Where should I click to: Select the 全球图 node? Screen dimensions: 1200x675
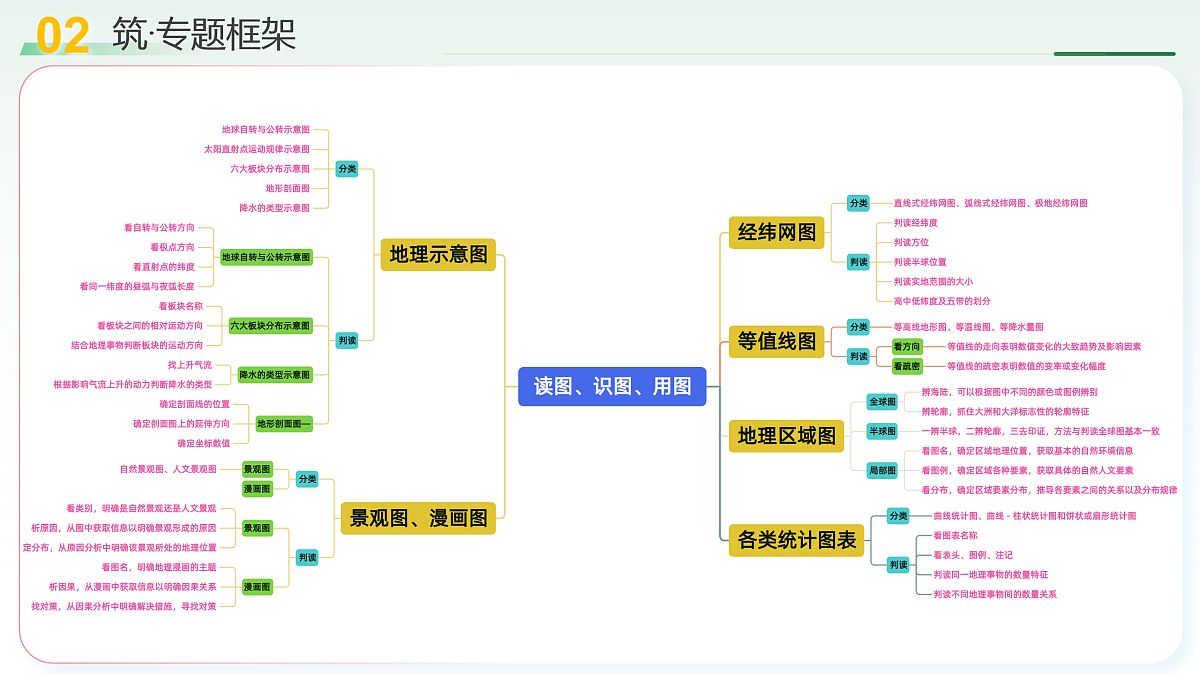pyautogui.click(x=882, y=402)
